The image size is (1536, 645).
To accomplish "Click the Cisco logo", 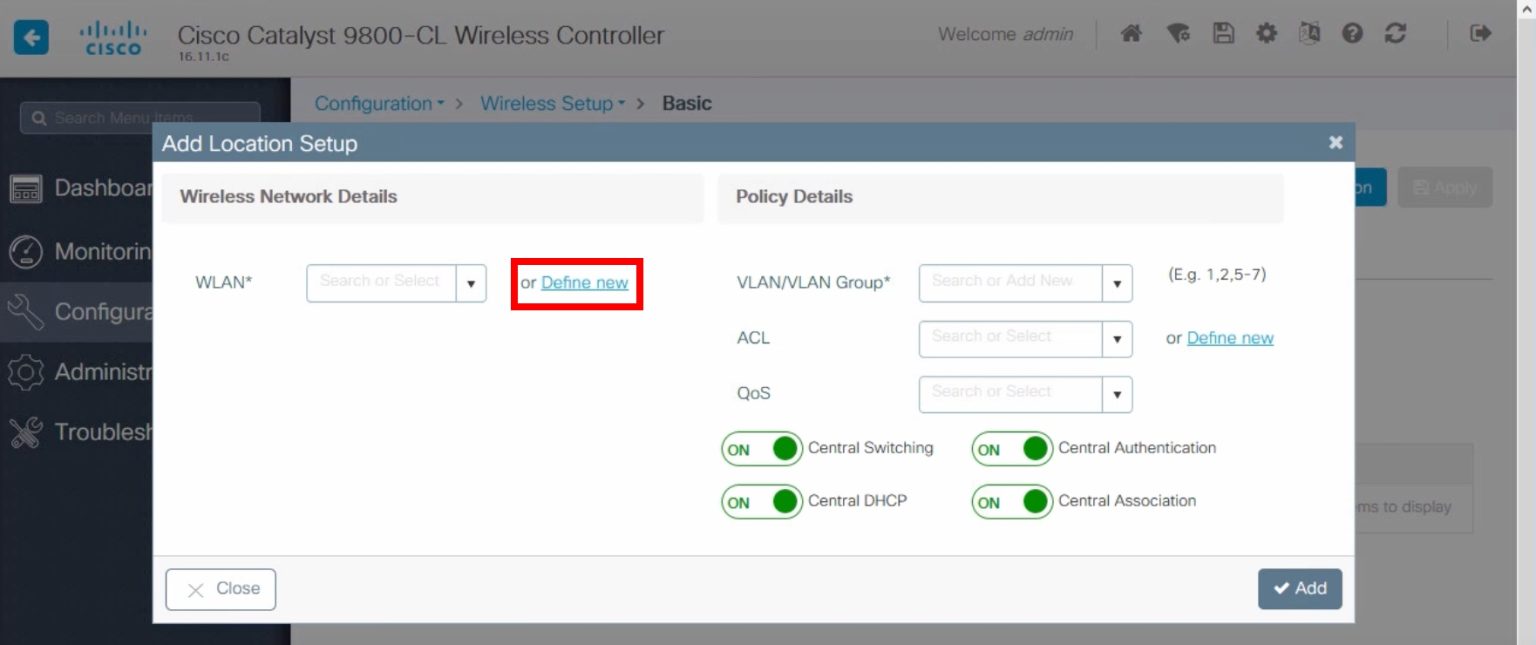I will 113,38.
